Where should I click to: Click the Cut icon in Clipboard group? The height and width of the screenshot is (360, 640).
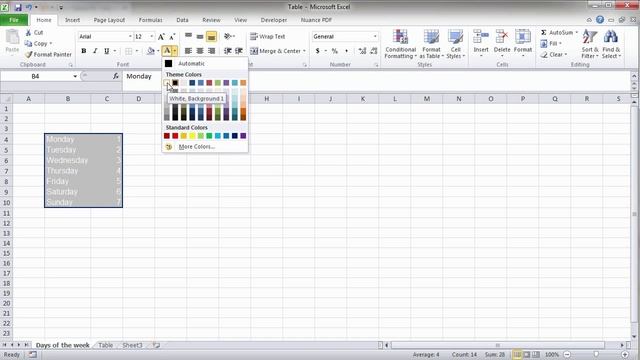(28, 32)
